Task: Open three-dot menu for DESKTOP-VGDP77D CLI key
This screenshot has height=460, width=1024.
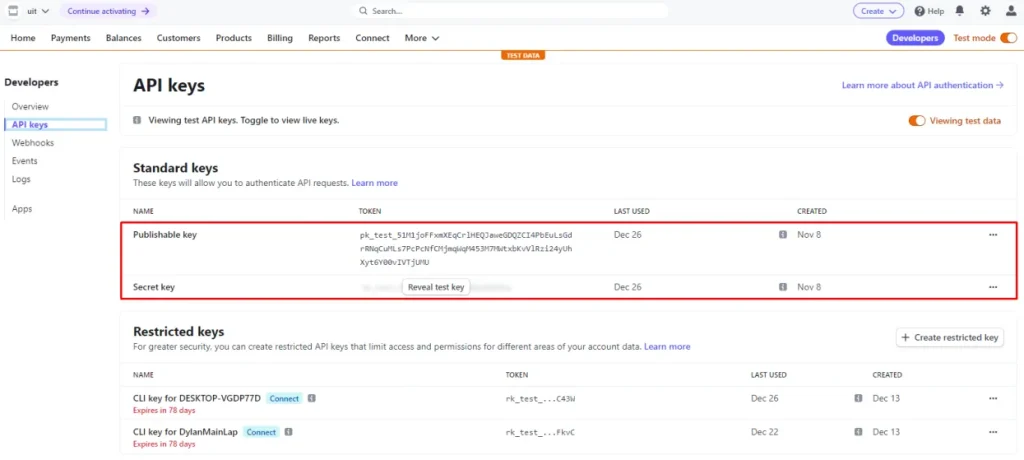Action: 992,398
